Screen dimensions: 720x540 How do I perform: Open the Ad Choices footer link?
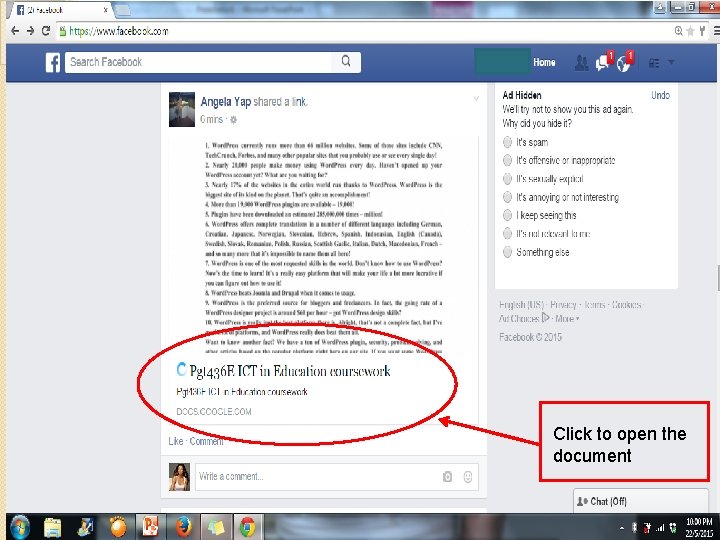(x=523, y=318)
